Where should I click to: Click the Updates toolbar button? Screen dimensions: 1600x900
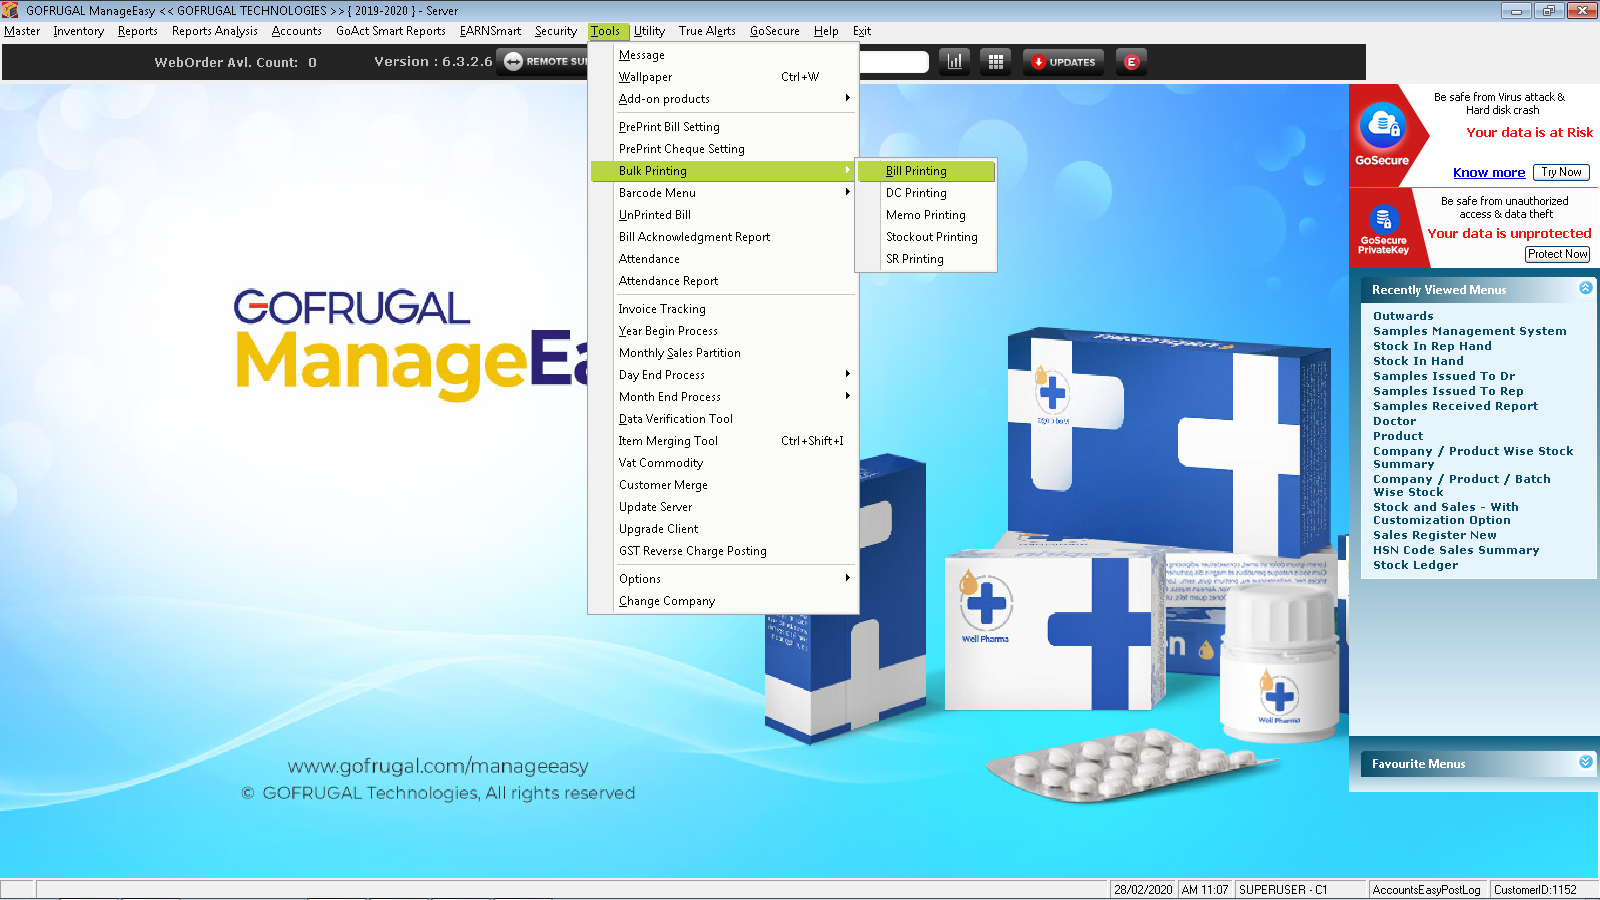pyautogui.click(x=1064, y=62)
